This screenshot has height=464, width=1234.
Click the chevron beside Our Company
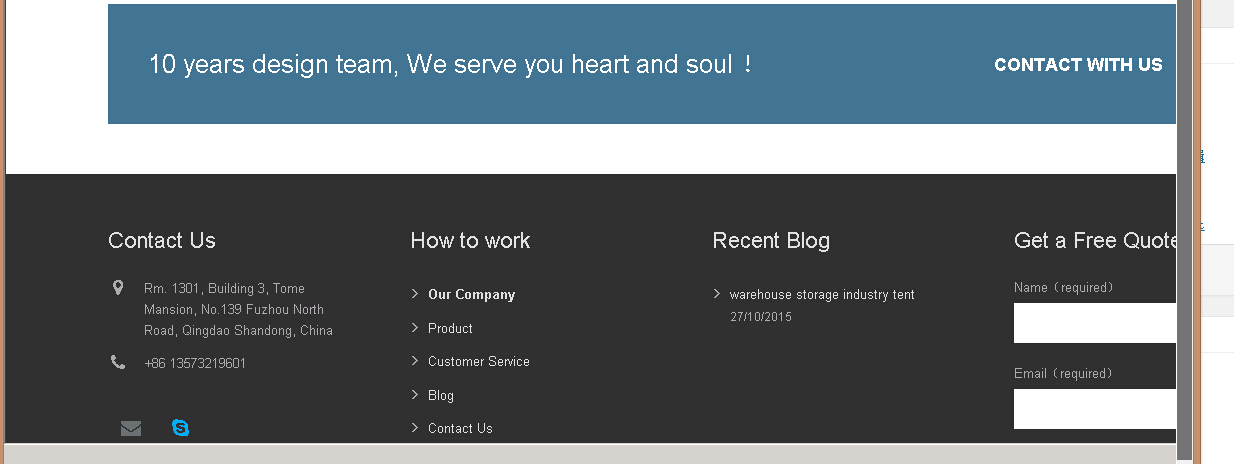click(415, 294)
